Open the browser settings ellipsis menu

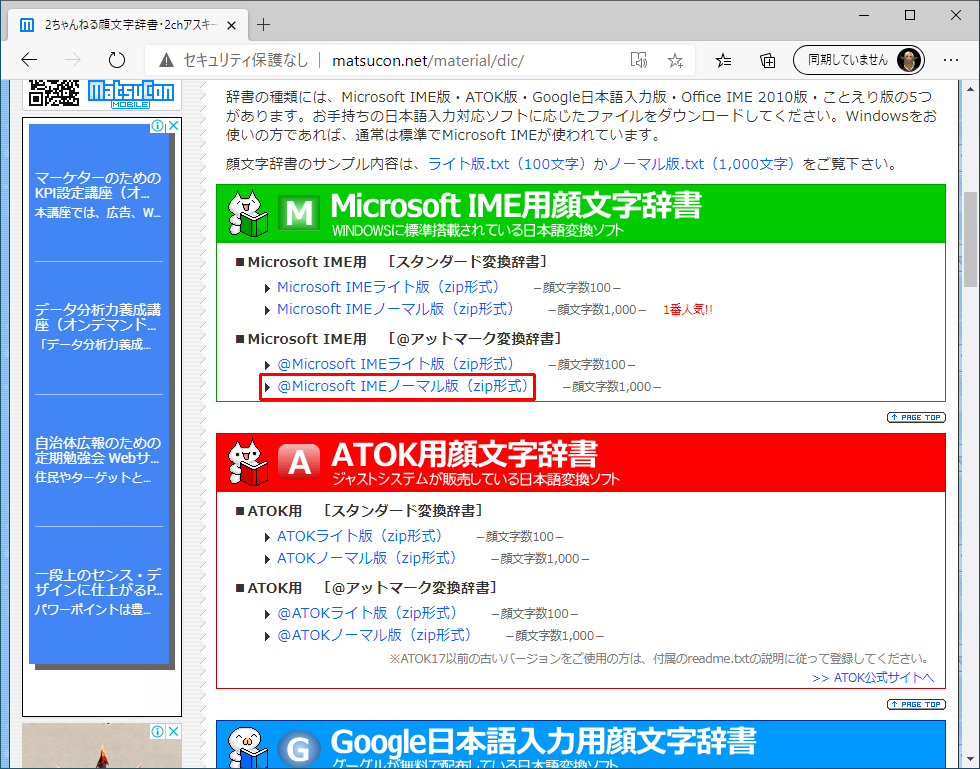tap(951, 60)
